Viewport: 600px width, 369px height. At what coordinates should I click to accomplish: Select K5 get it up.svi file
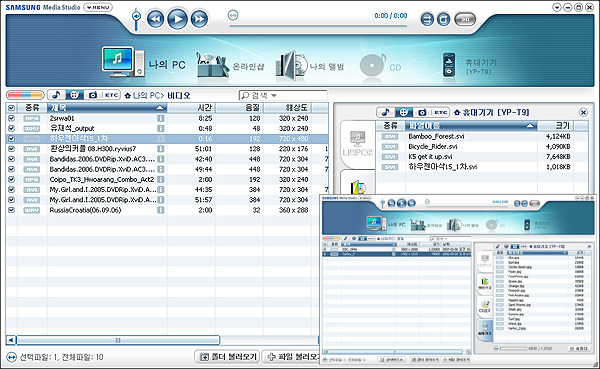click(x=430, y=157)
